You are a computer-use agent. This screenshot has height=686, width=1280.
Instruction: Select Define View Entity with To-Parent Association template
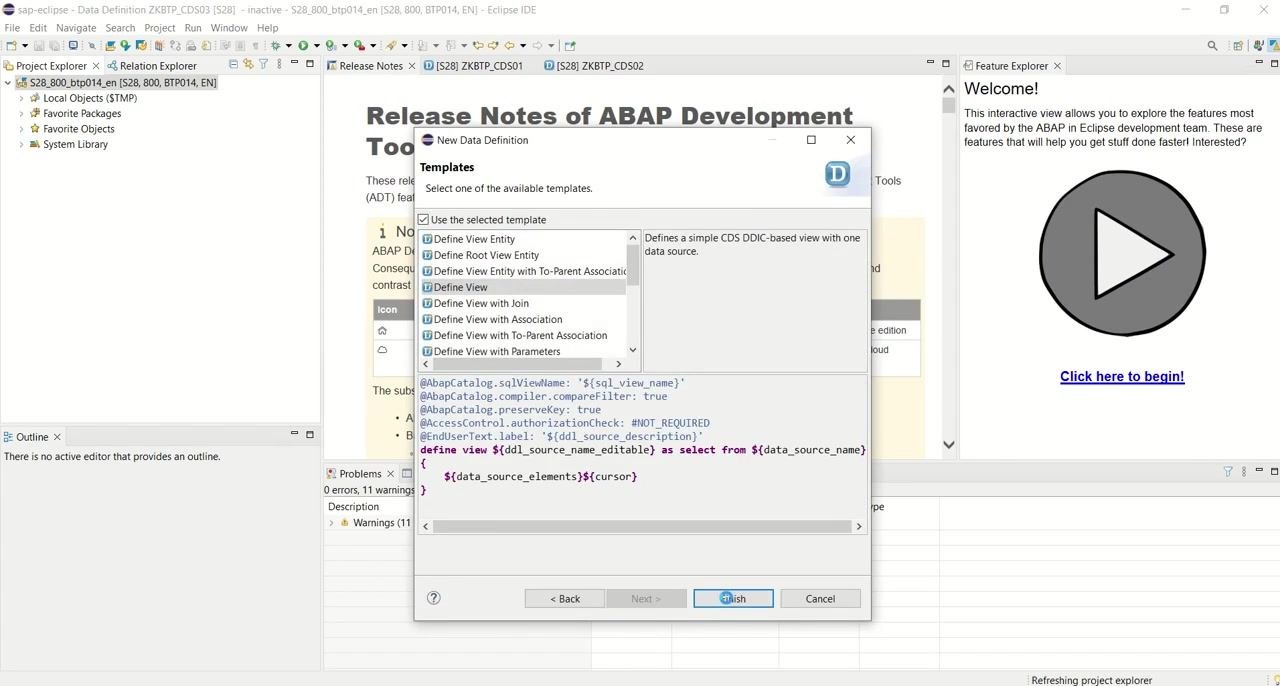(x=524, y=271)
